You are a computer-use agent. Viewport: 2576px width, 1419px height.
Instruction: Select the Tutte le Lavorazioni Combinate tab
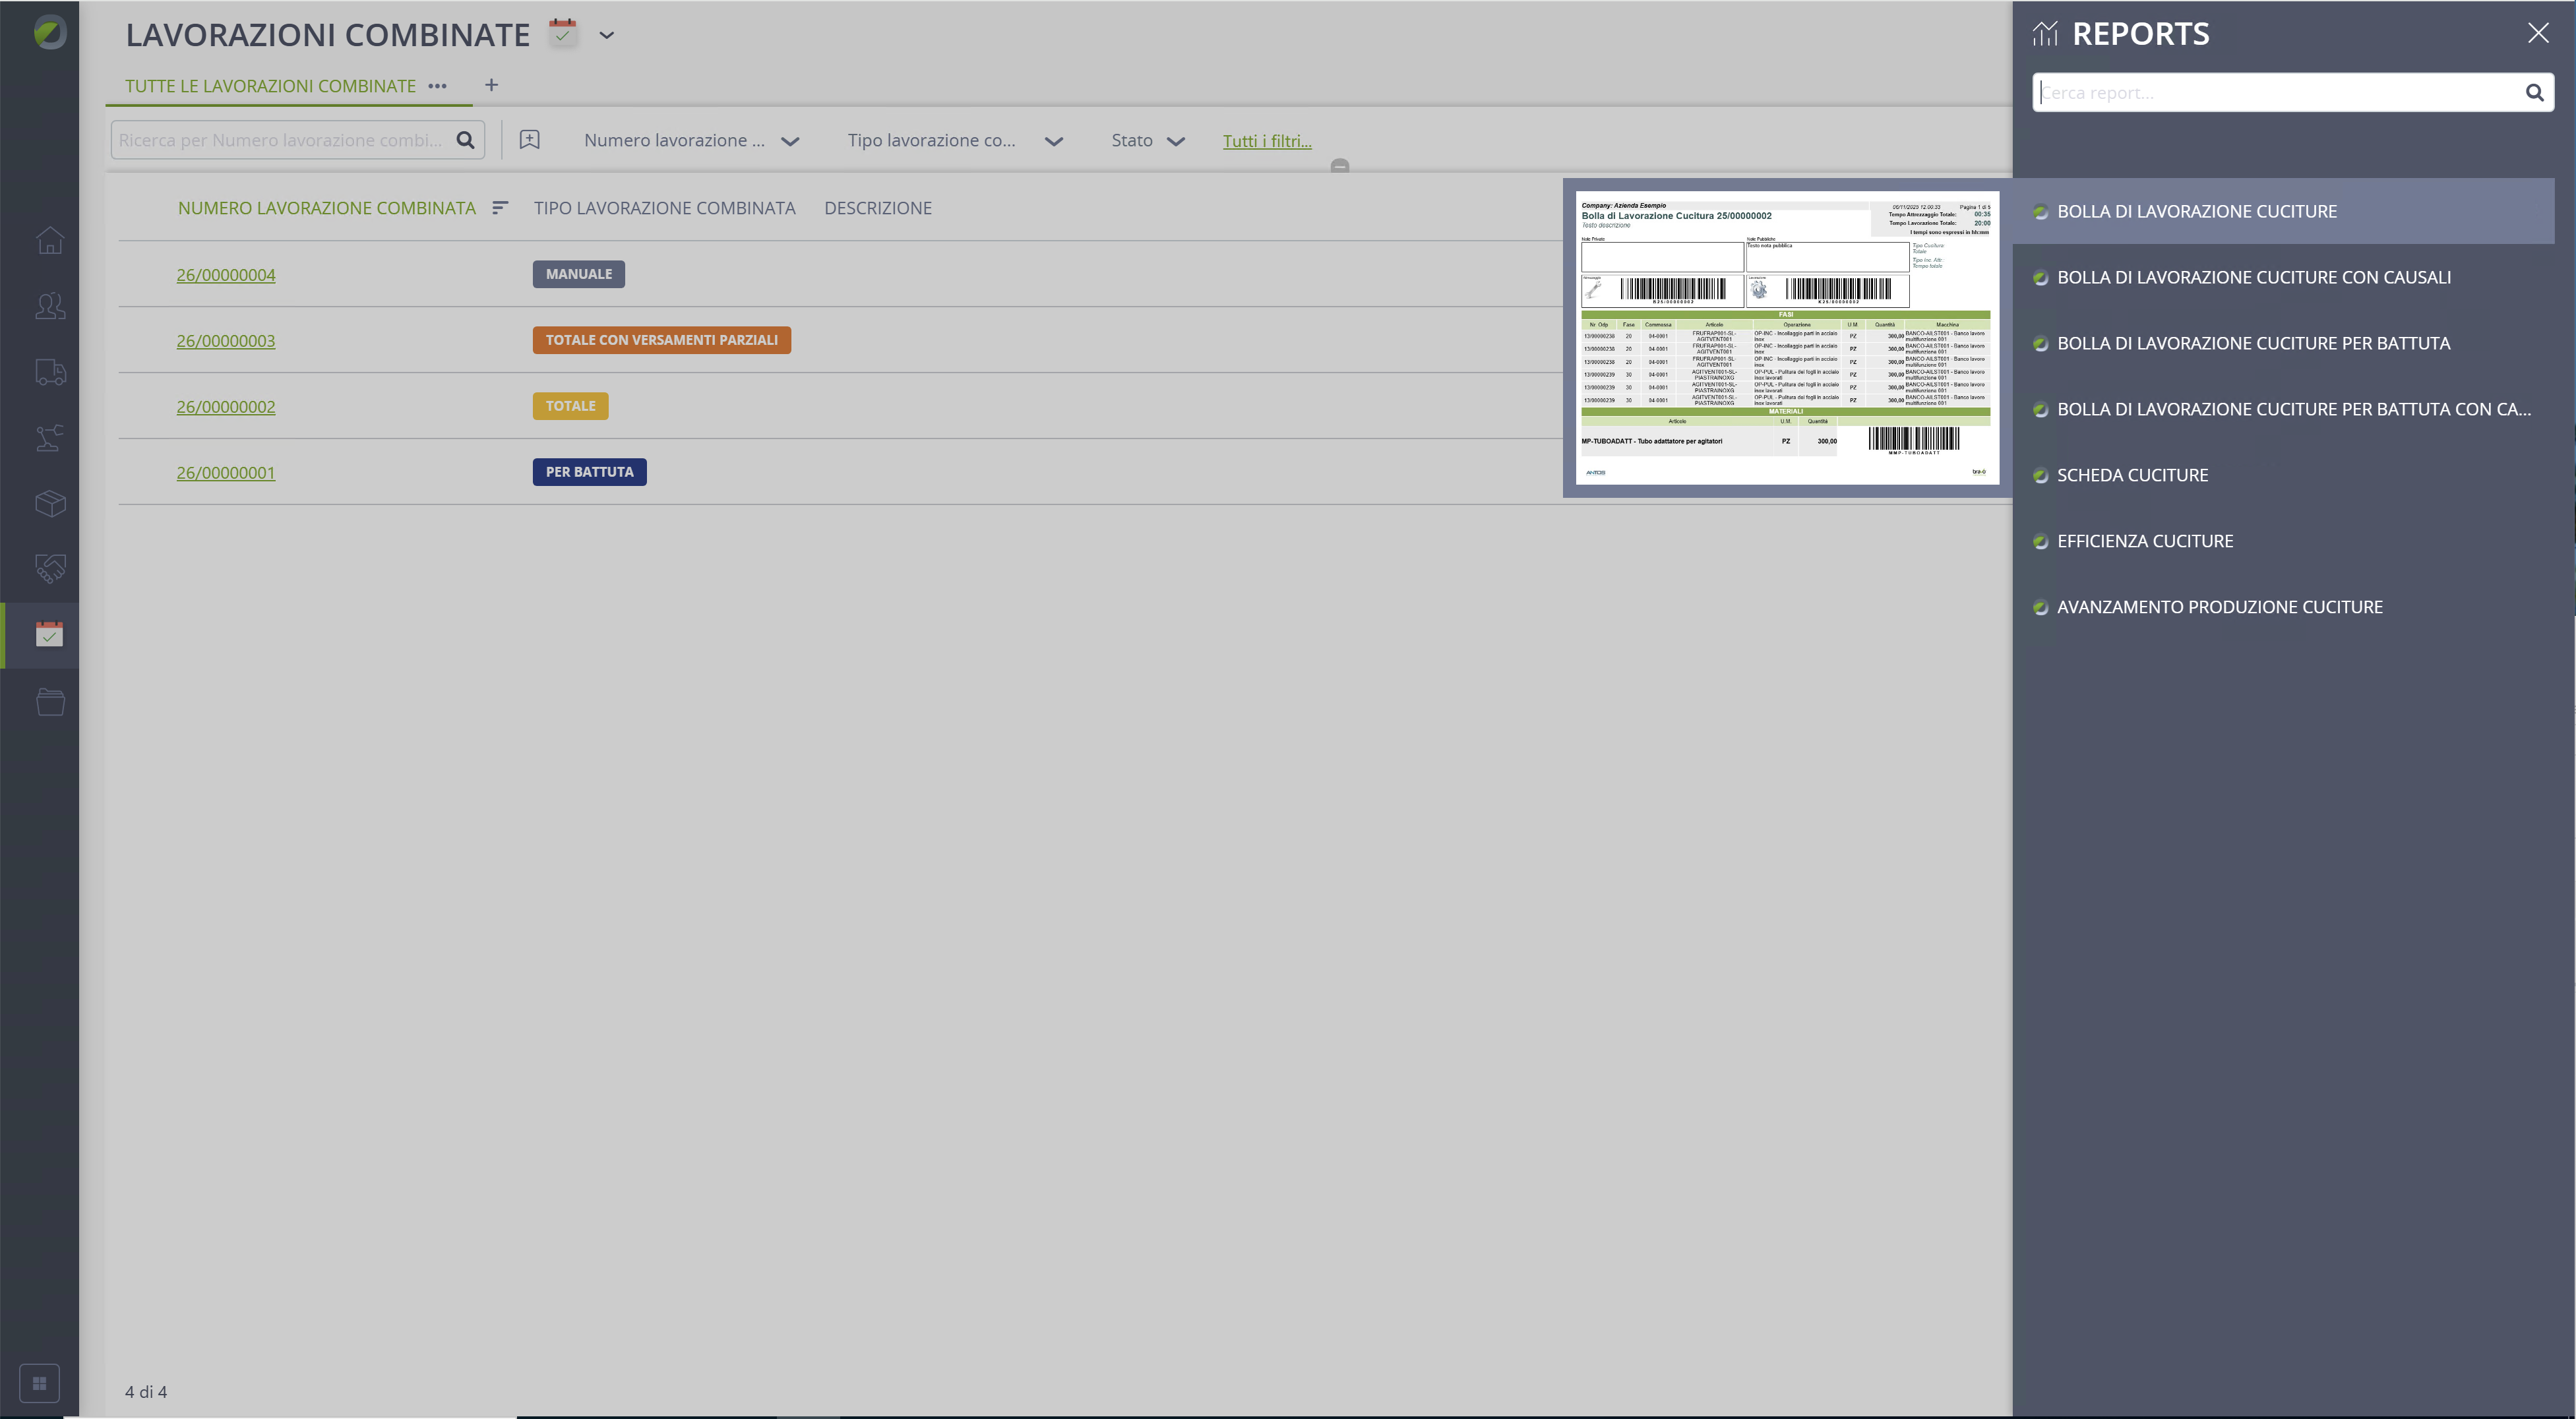tap(270, 86)
